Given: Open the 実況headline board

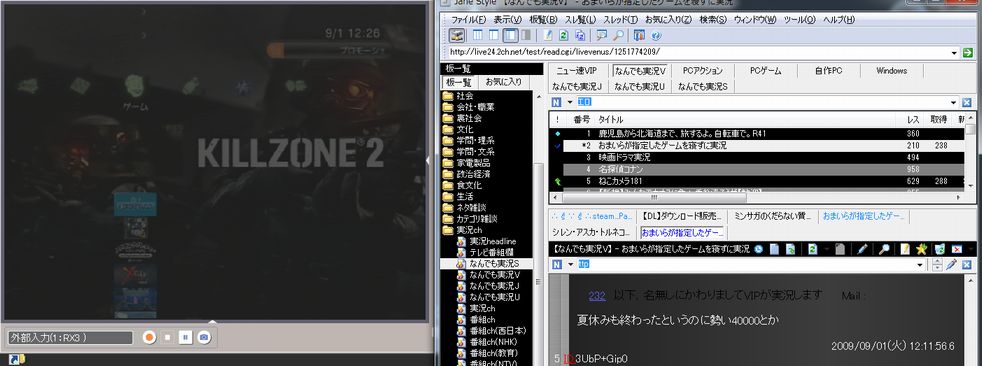Looking at the screenshot, I should 486,241.
